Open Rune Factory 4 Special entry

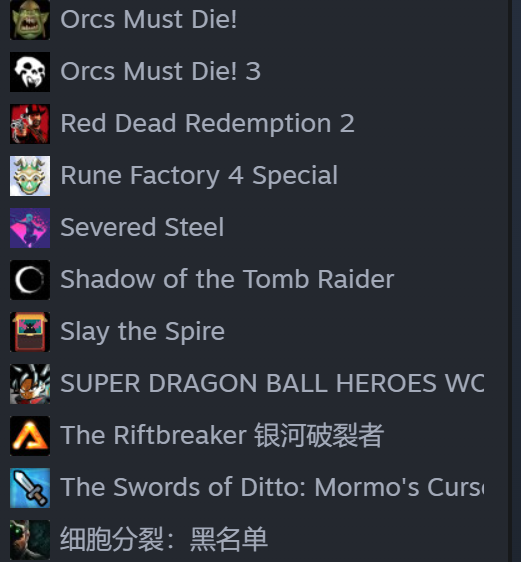click(x=199, y=176)
